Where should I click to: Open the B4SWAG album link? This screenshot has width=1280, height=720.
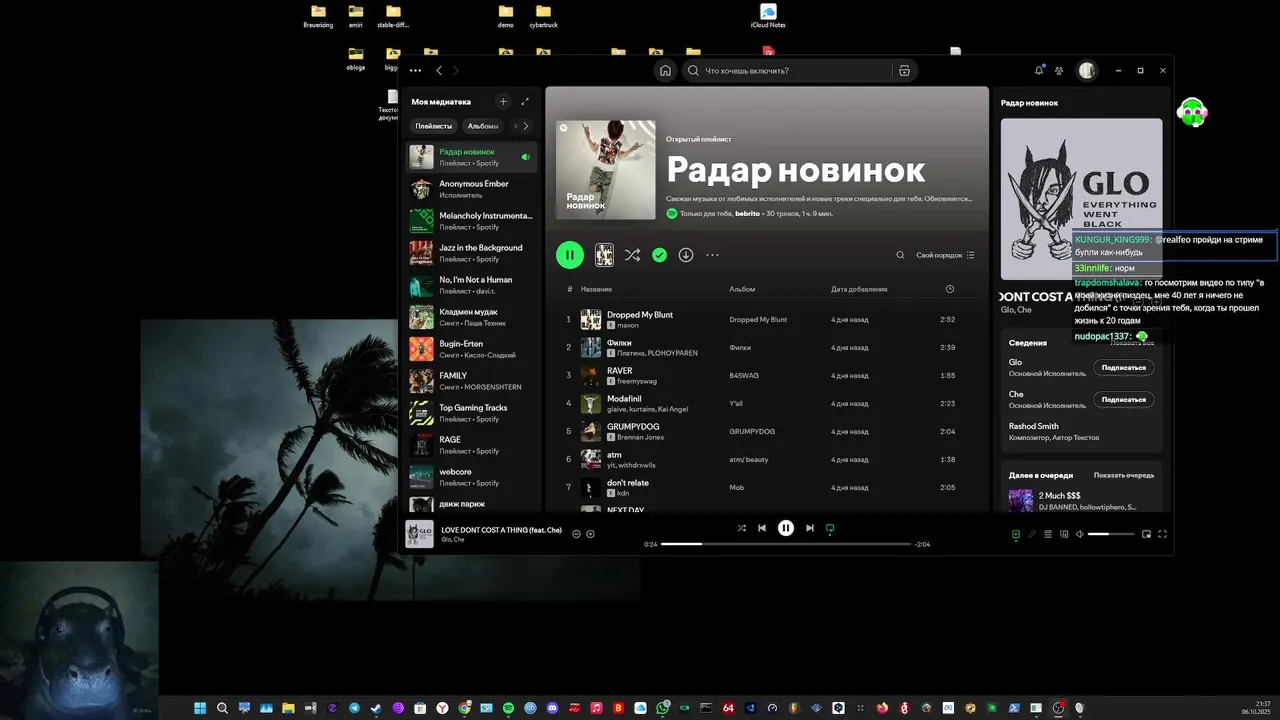click(744, 375)
